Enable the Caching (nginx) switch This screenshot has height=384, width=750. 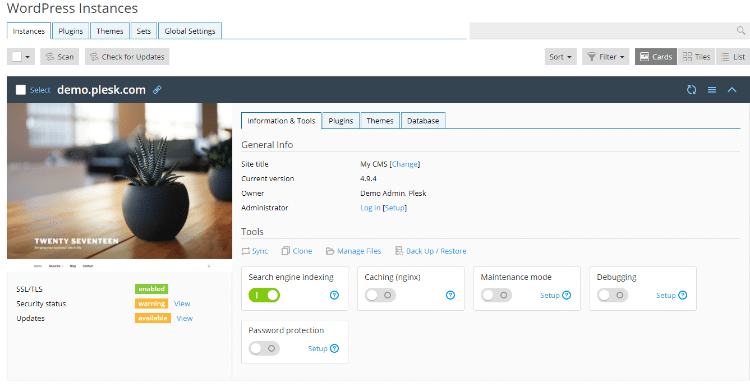tap(380, 295)
